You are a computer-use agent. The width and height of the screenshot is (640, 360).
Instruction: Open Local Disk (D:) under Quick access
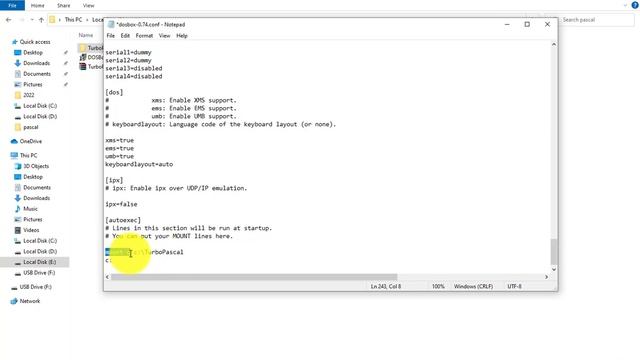point(40,116)
